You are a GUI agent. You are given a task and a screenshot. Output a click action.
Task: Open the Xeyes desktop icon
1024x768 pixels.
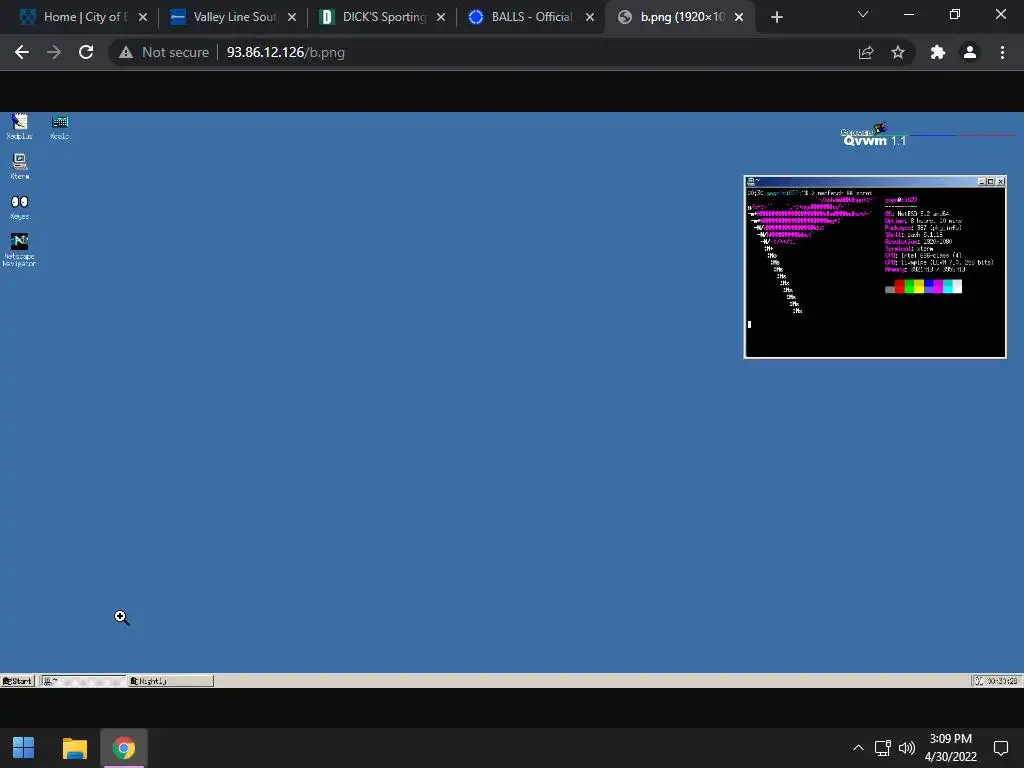point(20,206)
